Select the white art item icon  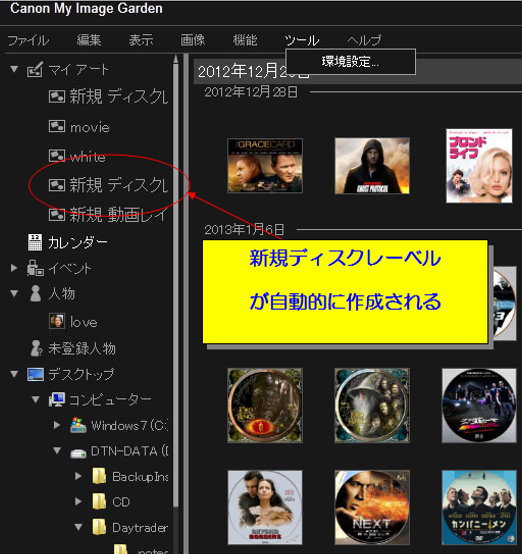(x=57, y=155)
